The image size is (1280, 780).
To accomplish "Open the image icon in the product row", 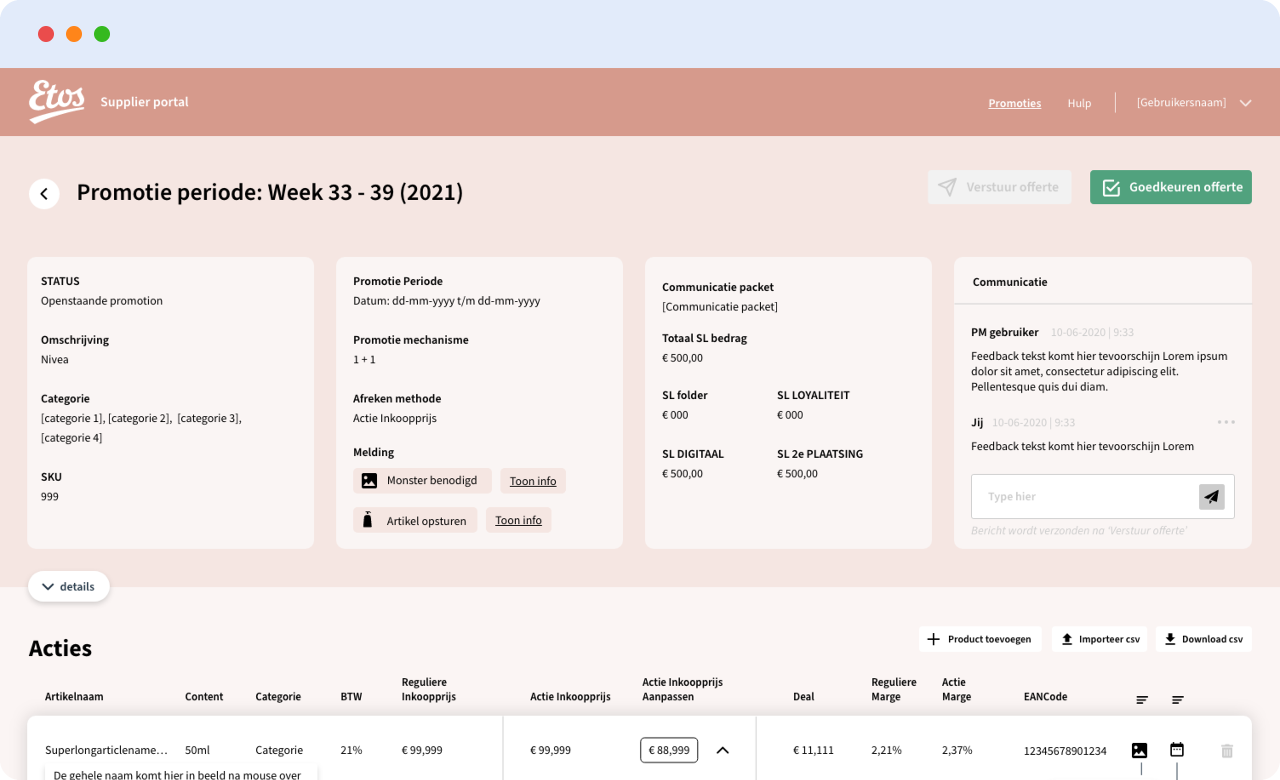I will click(x=1140, y=750).
